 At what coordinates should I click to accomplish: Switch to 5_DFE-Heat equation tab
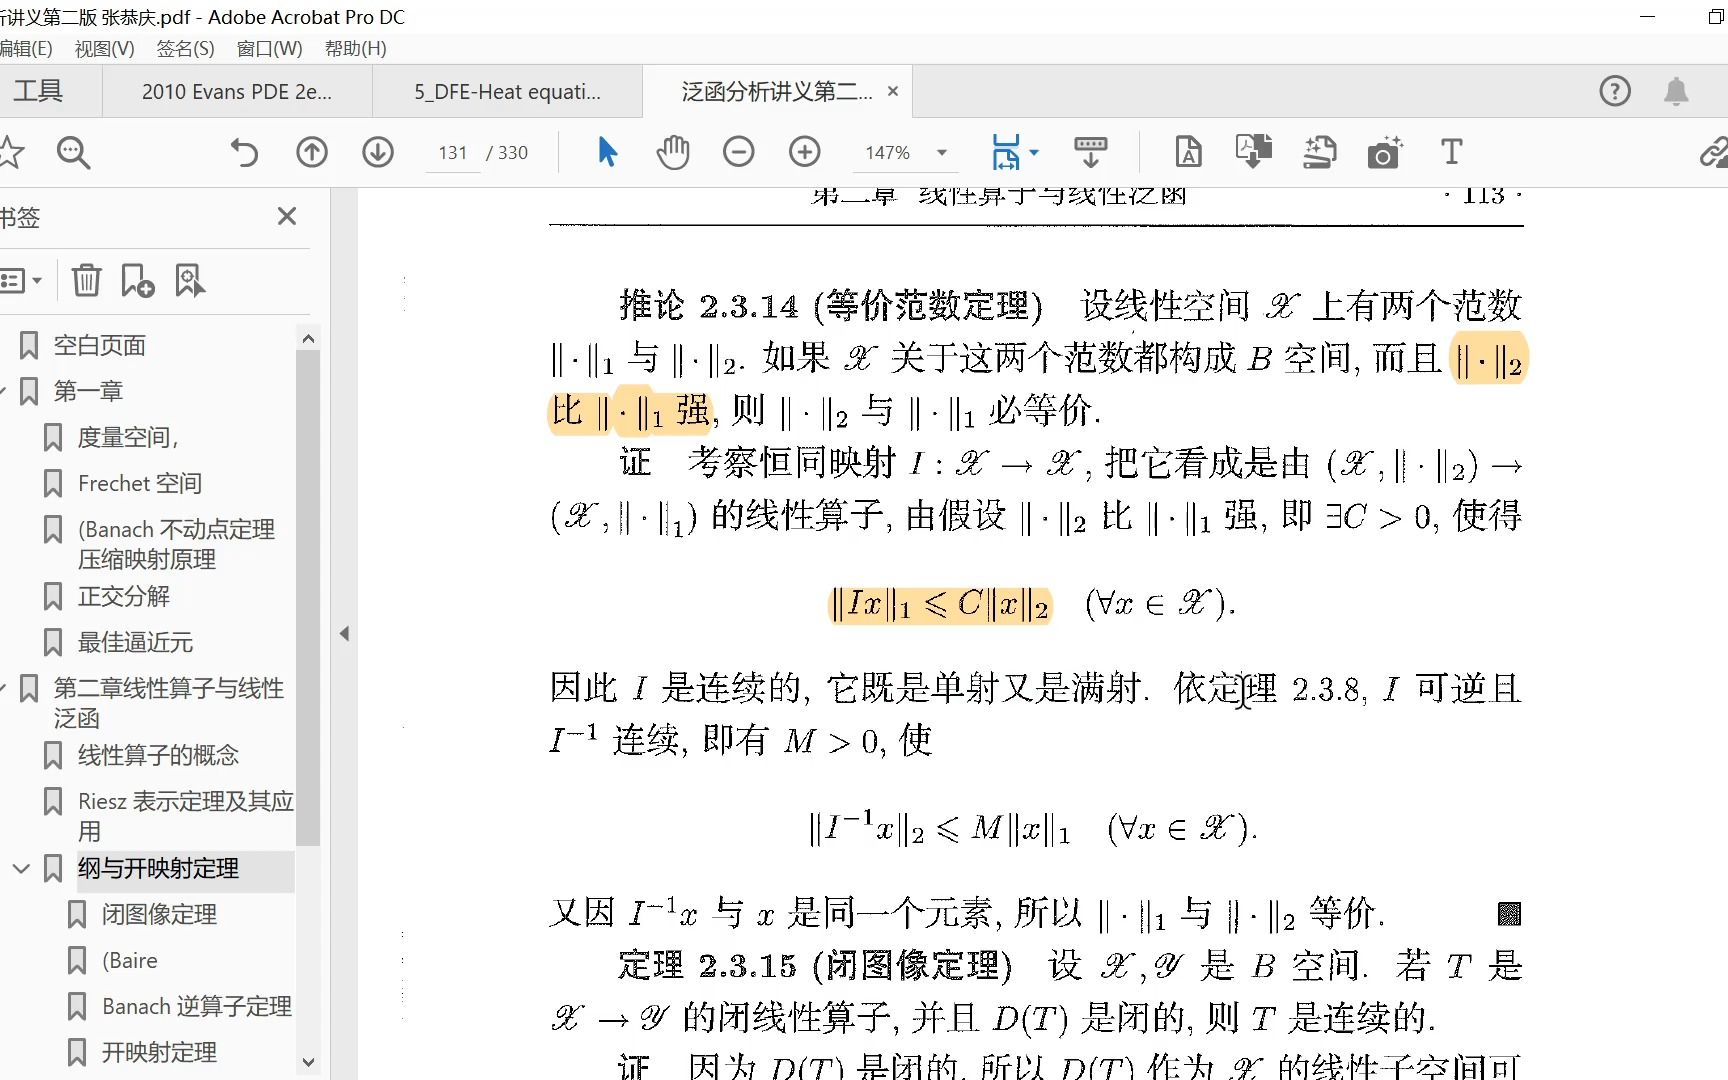click(x=508, y=92)
